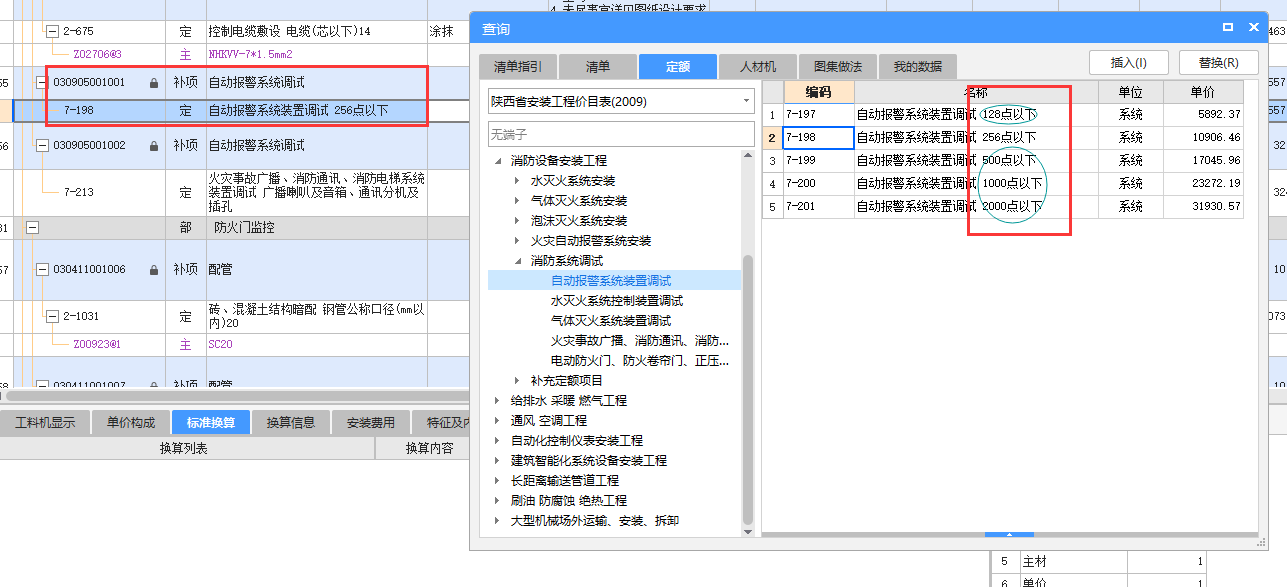Click the 替换(R) button

(x=1218, y=62)
